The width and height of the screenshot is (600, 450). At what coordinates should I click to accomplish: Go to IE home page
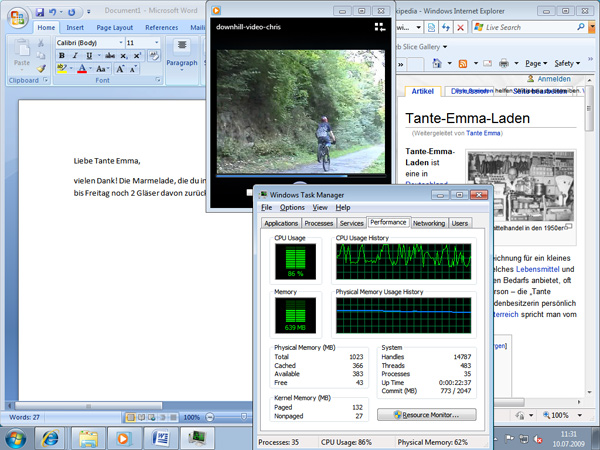437,63
